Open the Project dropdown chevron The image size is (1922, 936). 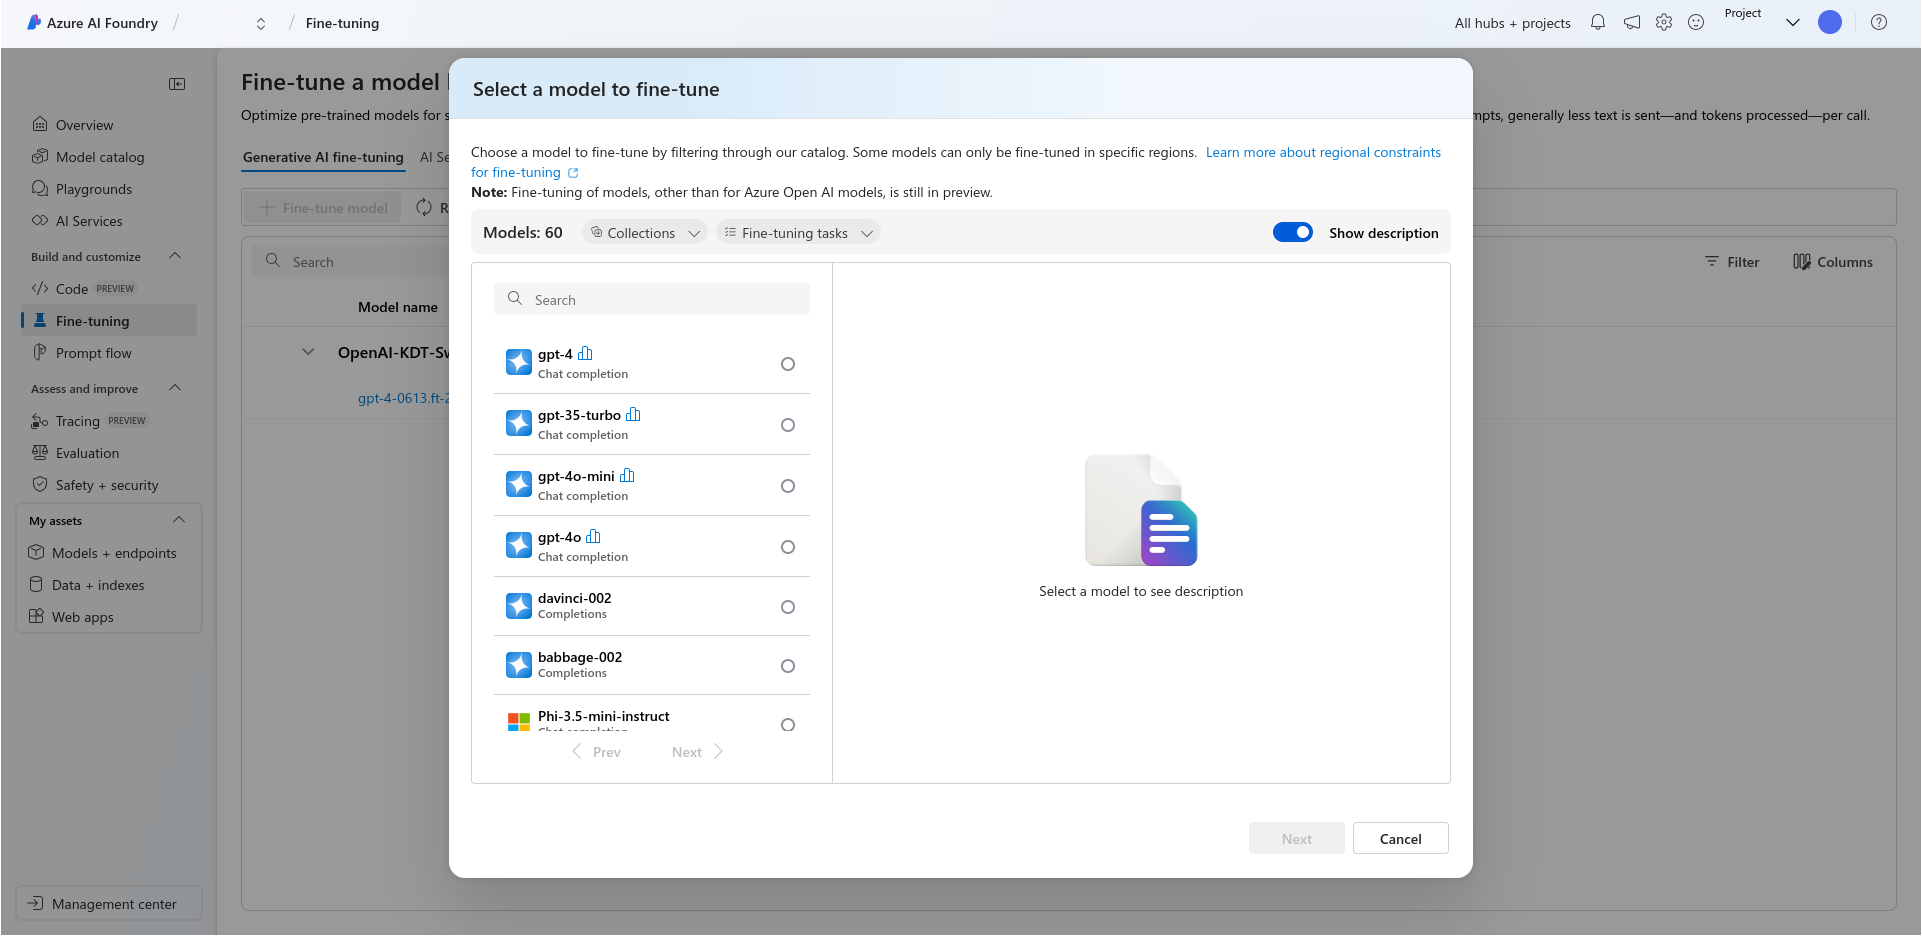(x=1793, y=22)
